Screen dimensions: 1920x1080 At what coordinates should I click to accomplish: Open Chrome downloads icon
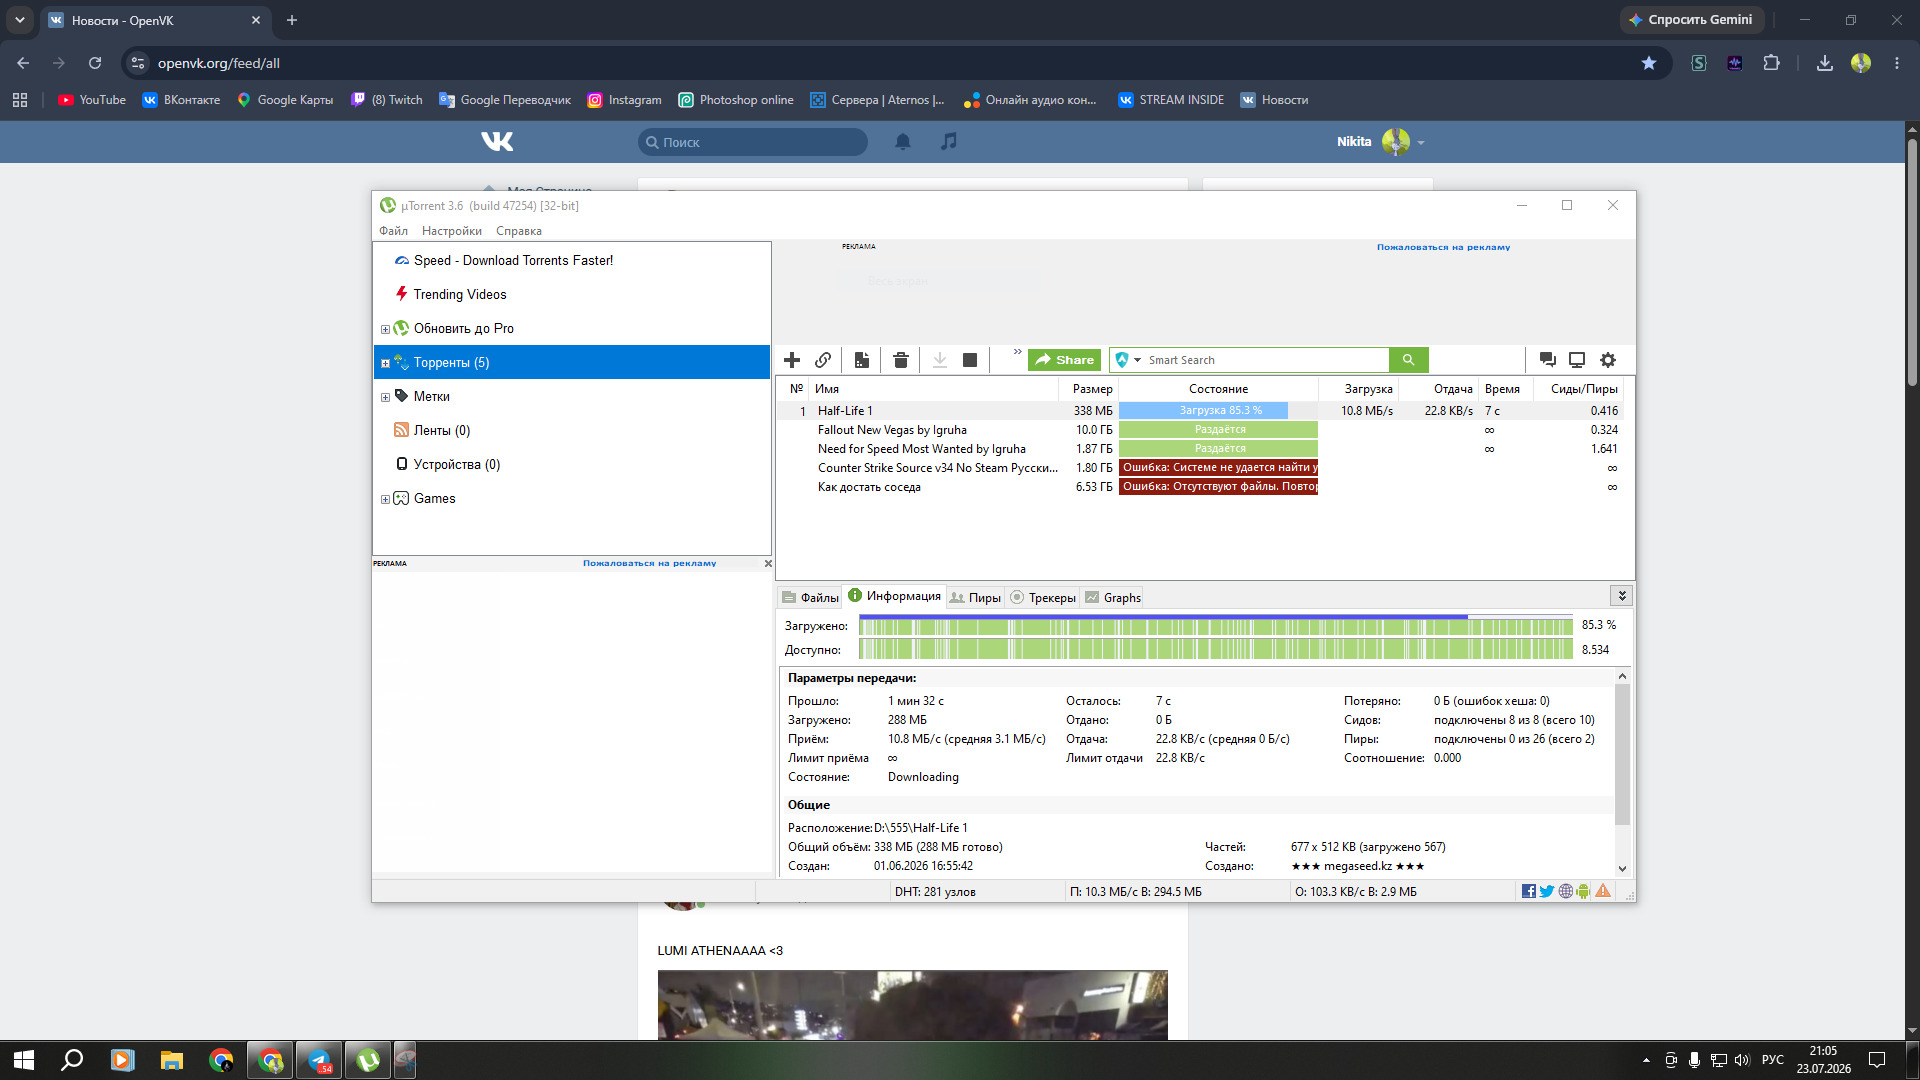1825,63
